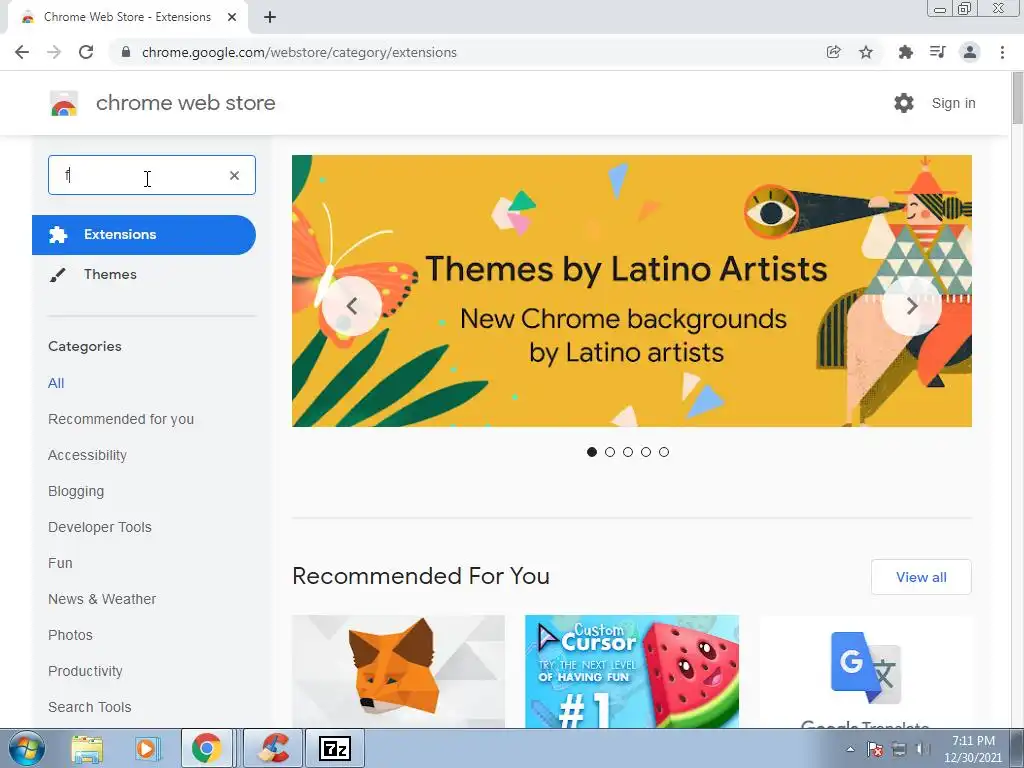Click the browser back arrow

click(22, 52)
